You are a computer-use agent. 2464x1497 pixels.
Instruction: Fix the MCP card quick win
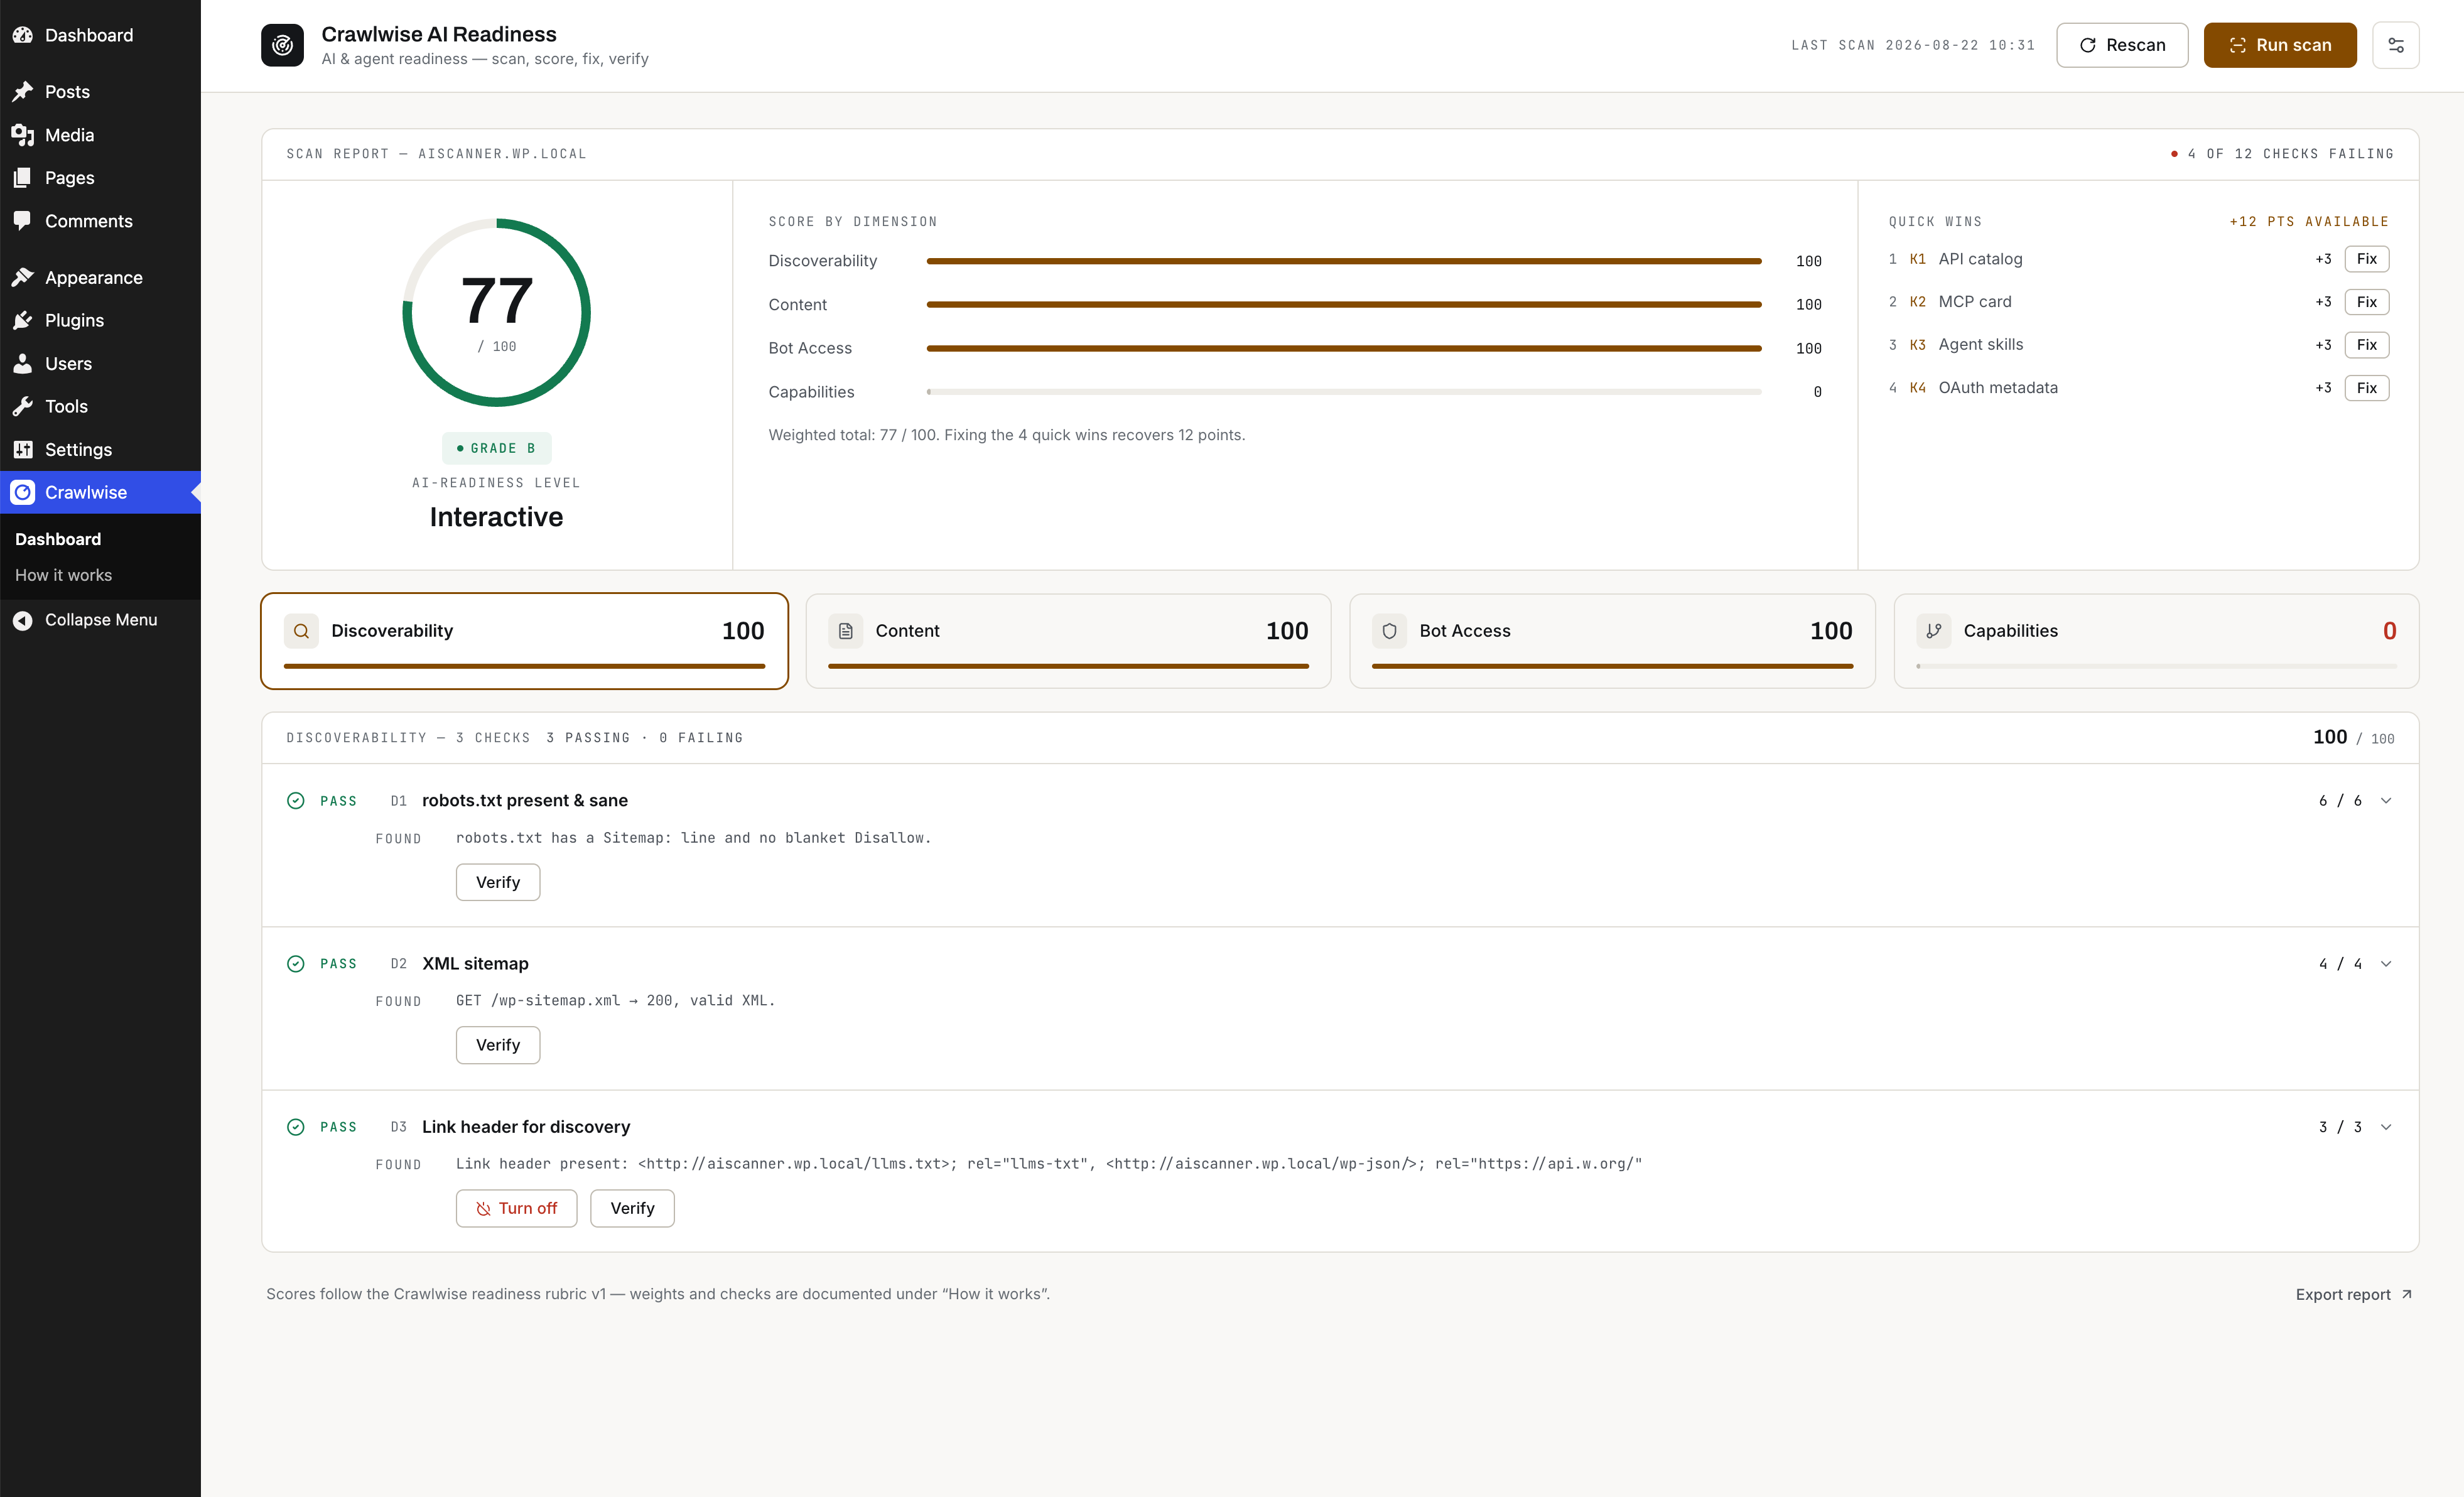click(x=2366, y=302)
